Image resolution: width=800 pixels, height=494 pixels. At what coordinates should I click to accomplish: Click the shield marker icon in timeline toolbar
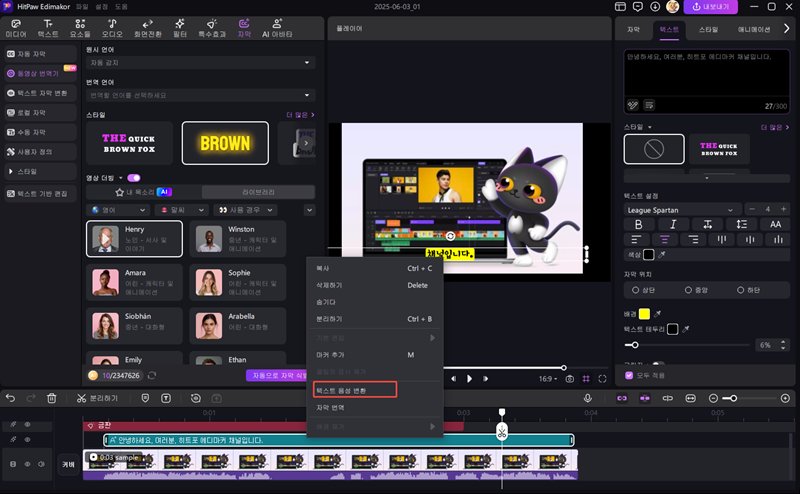coord(145,398)
